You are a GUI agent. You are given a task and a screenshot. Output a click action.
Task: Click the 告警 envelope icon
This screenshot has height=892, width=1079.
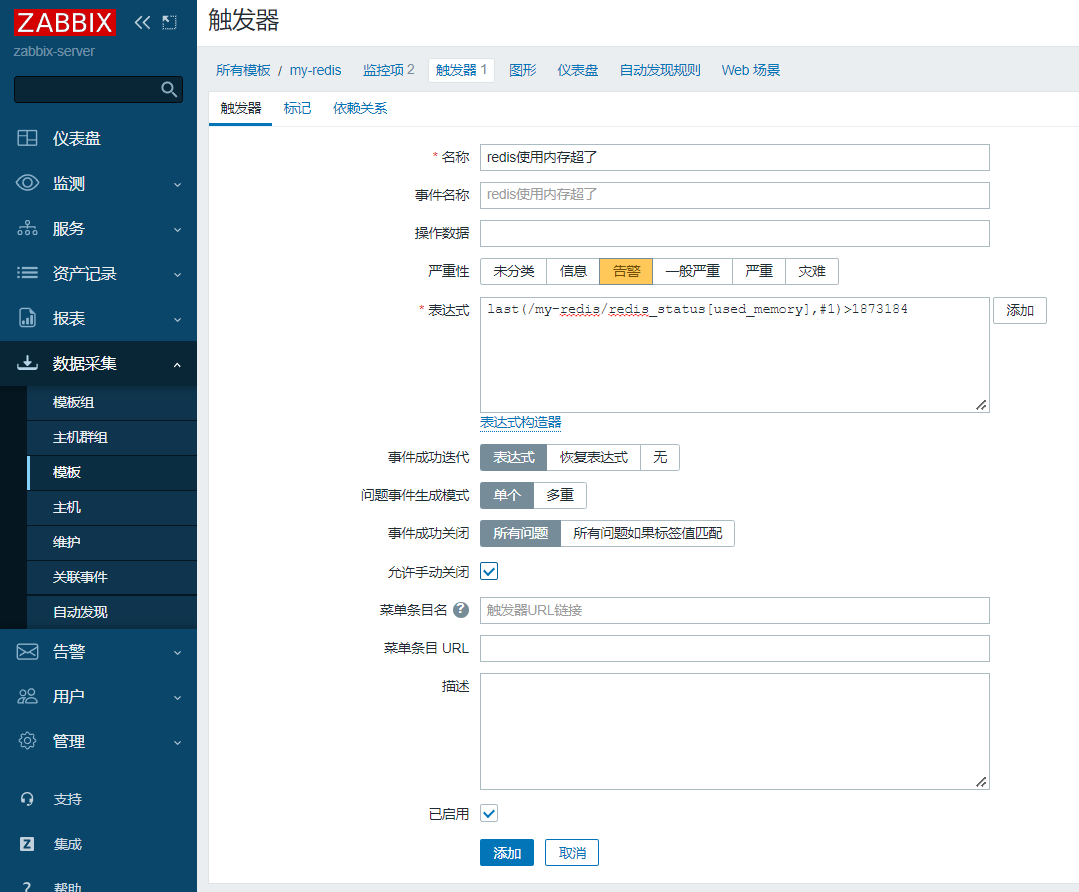pos(28,651)
